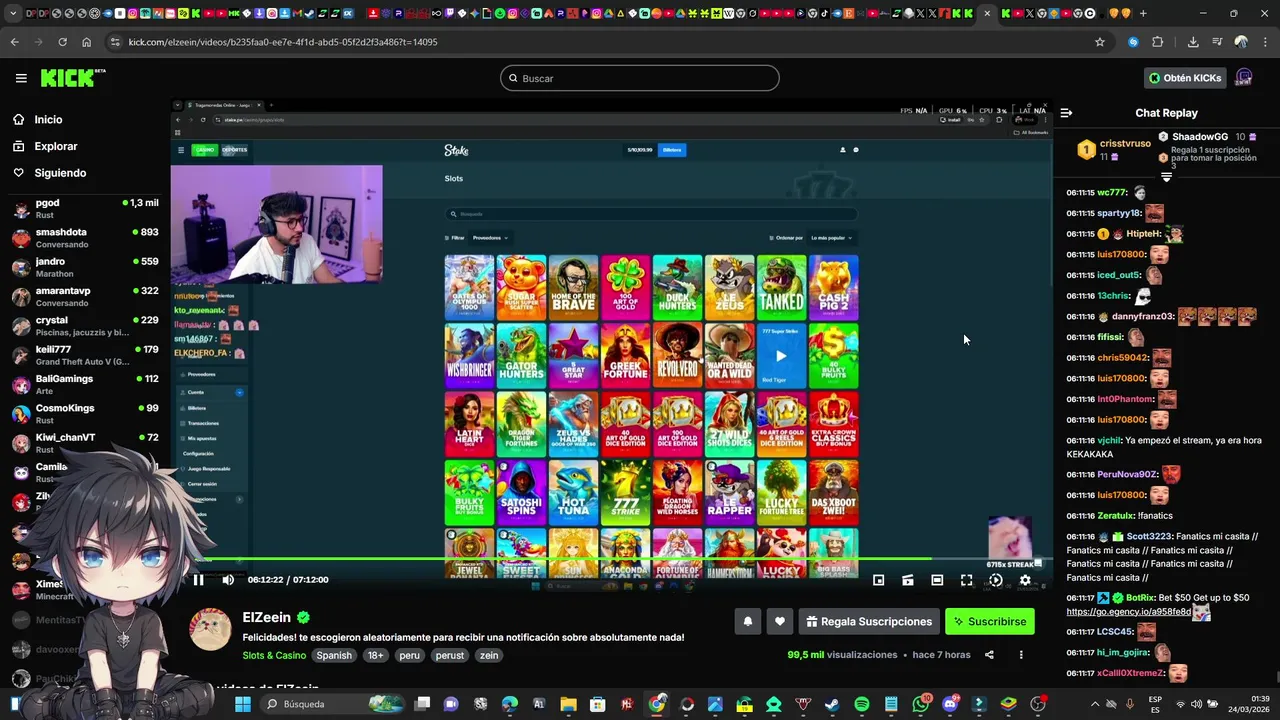The height and width of the screenshot is (720, 1280).
Task: Collapse the Chat Replay panel
Action: (x=1066, y=113)
